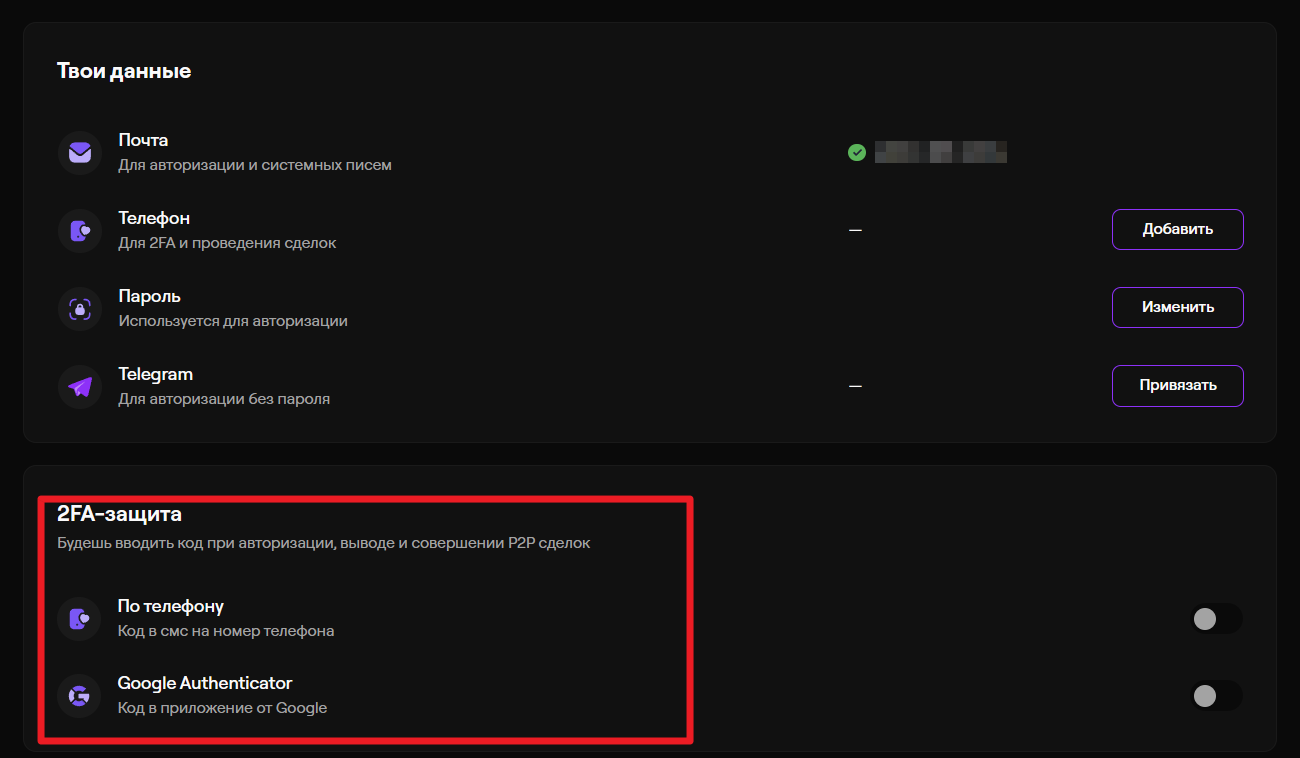Enable the По телефону 2FA toggle

[x=1216, y=619]
